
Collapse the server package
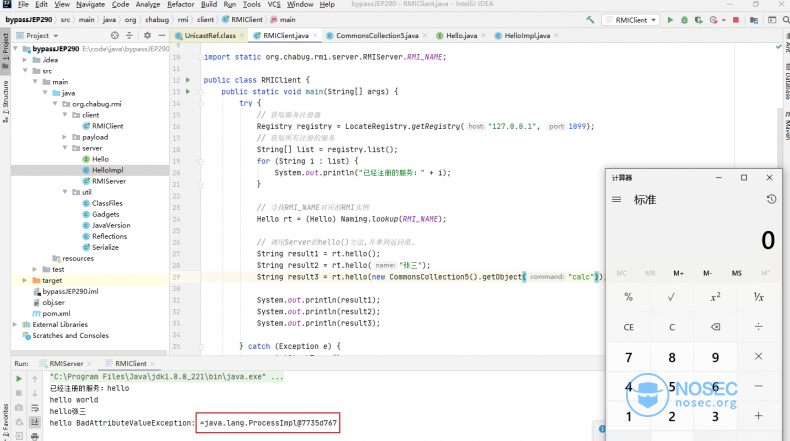64,148
